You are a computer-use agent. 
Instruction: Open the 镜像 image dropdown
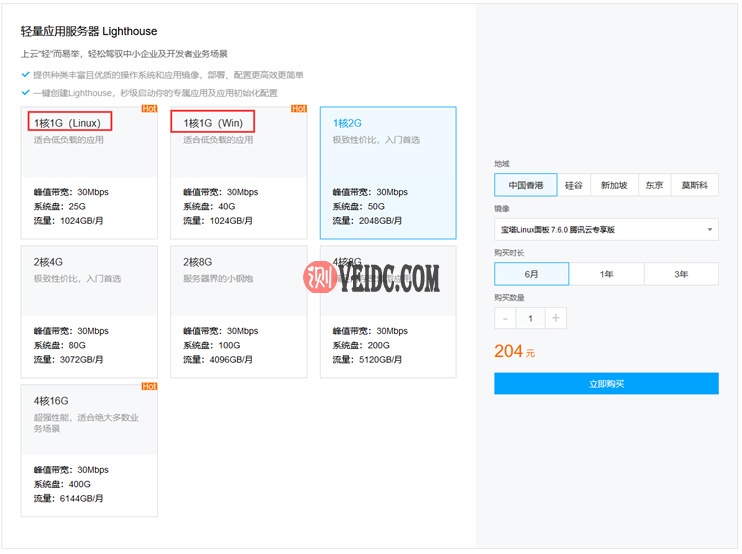[606, 229]
